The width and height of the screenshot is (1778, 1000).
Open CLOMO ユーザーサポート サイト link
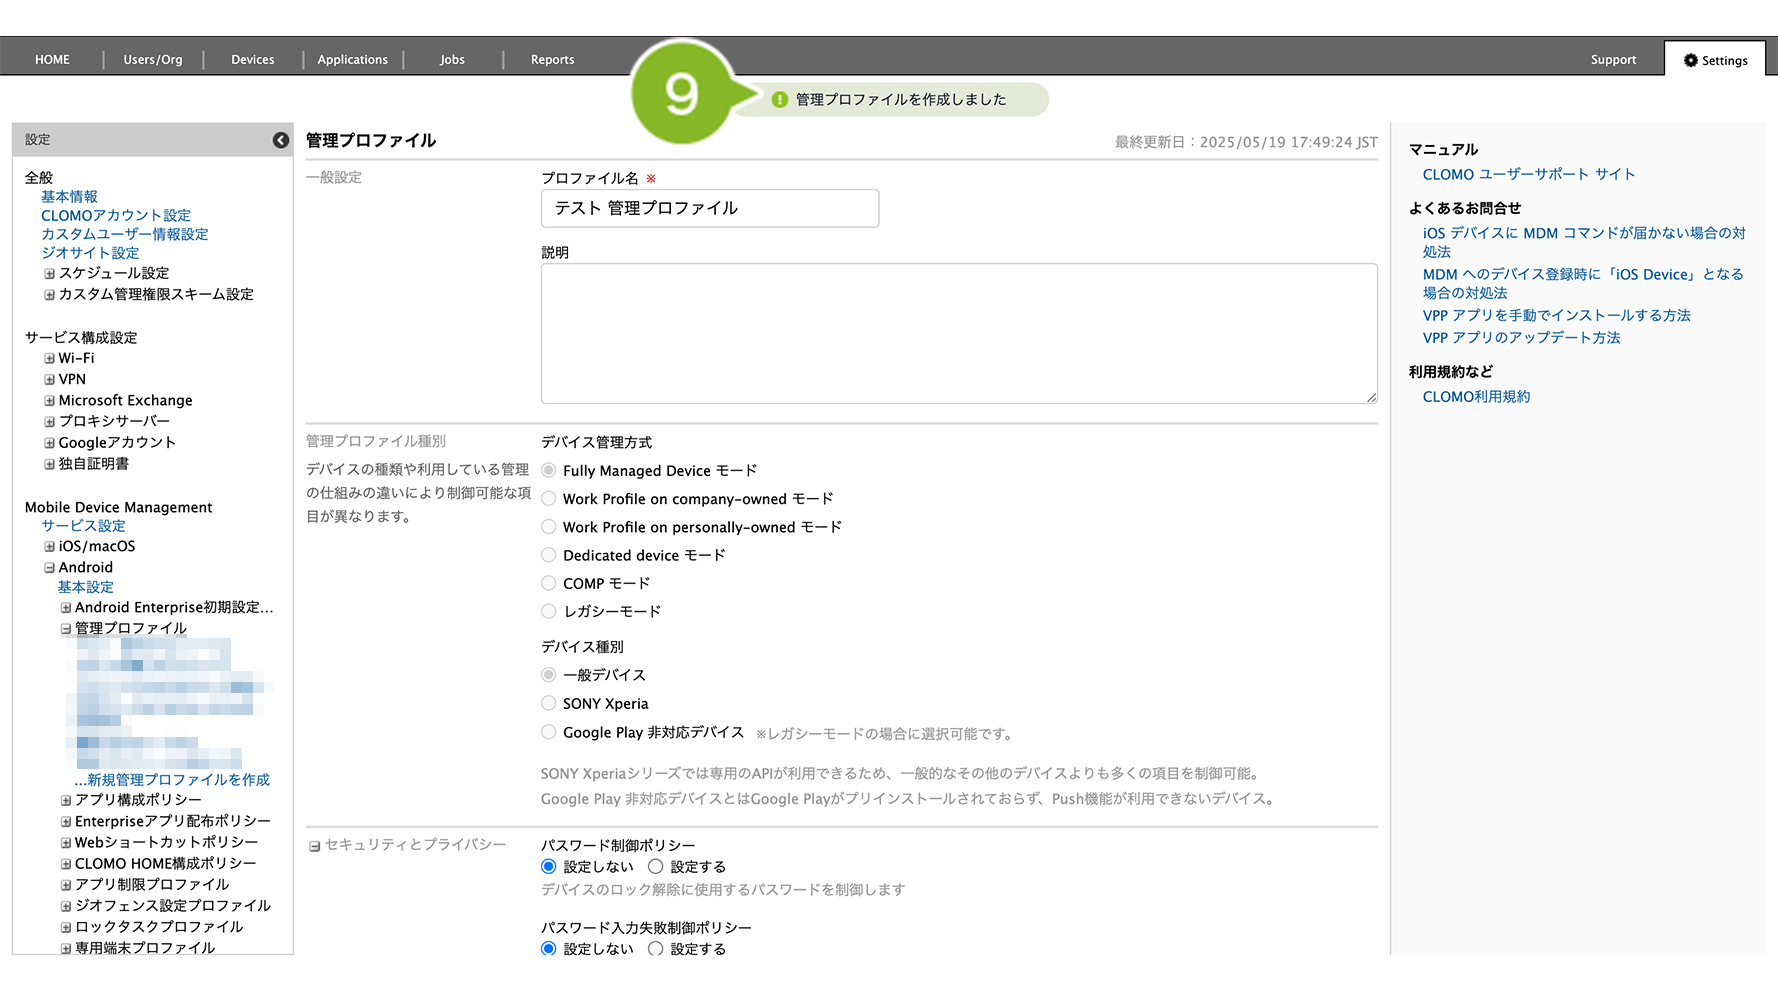tap(1529, 174)
